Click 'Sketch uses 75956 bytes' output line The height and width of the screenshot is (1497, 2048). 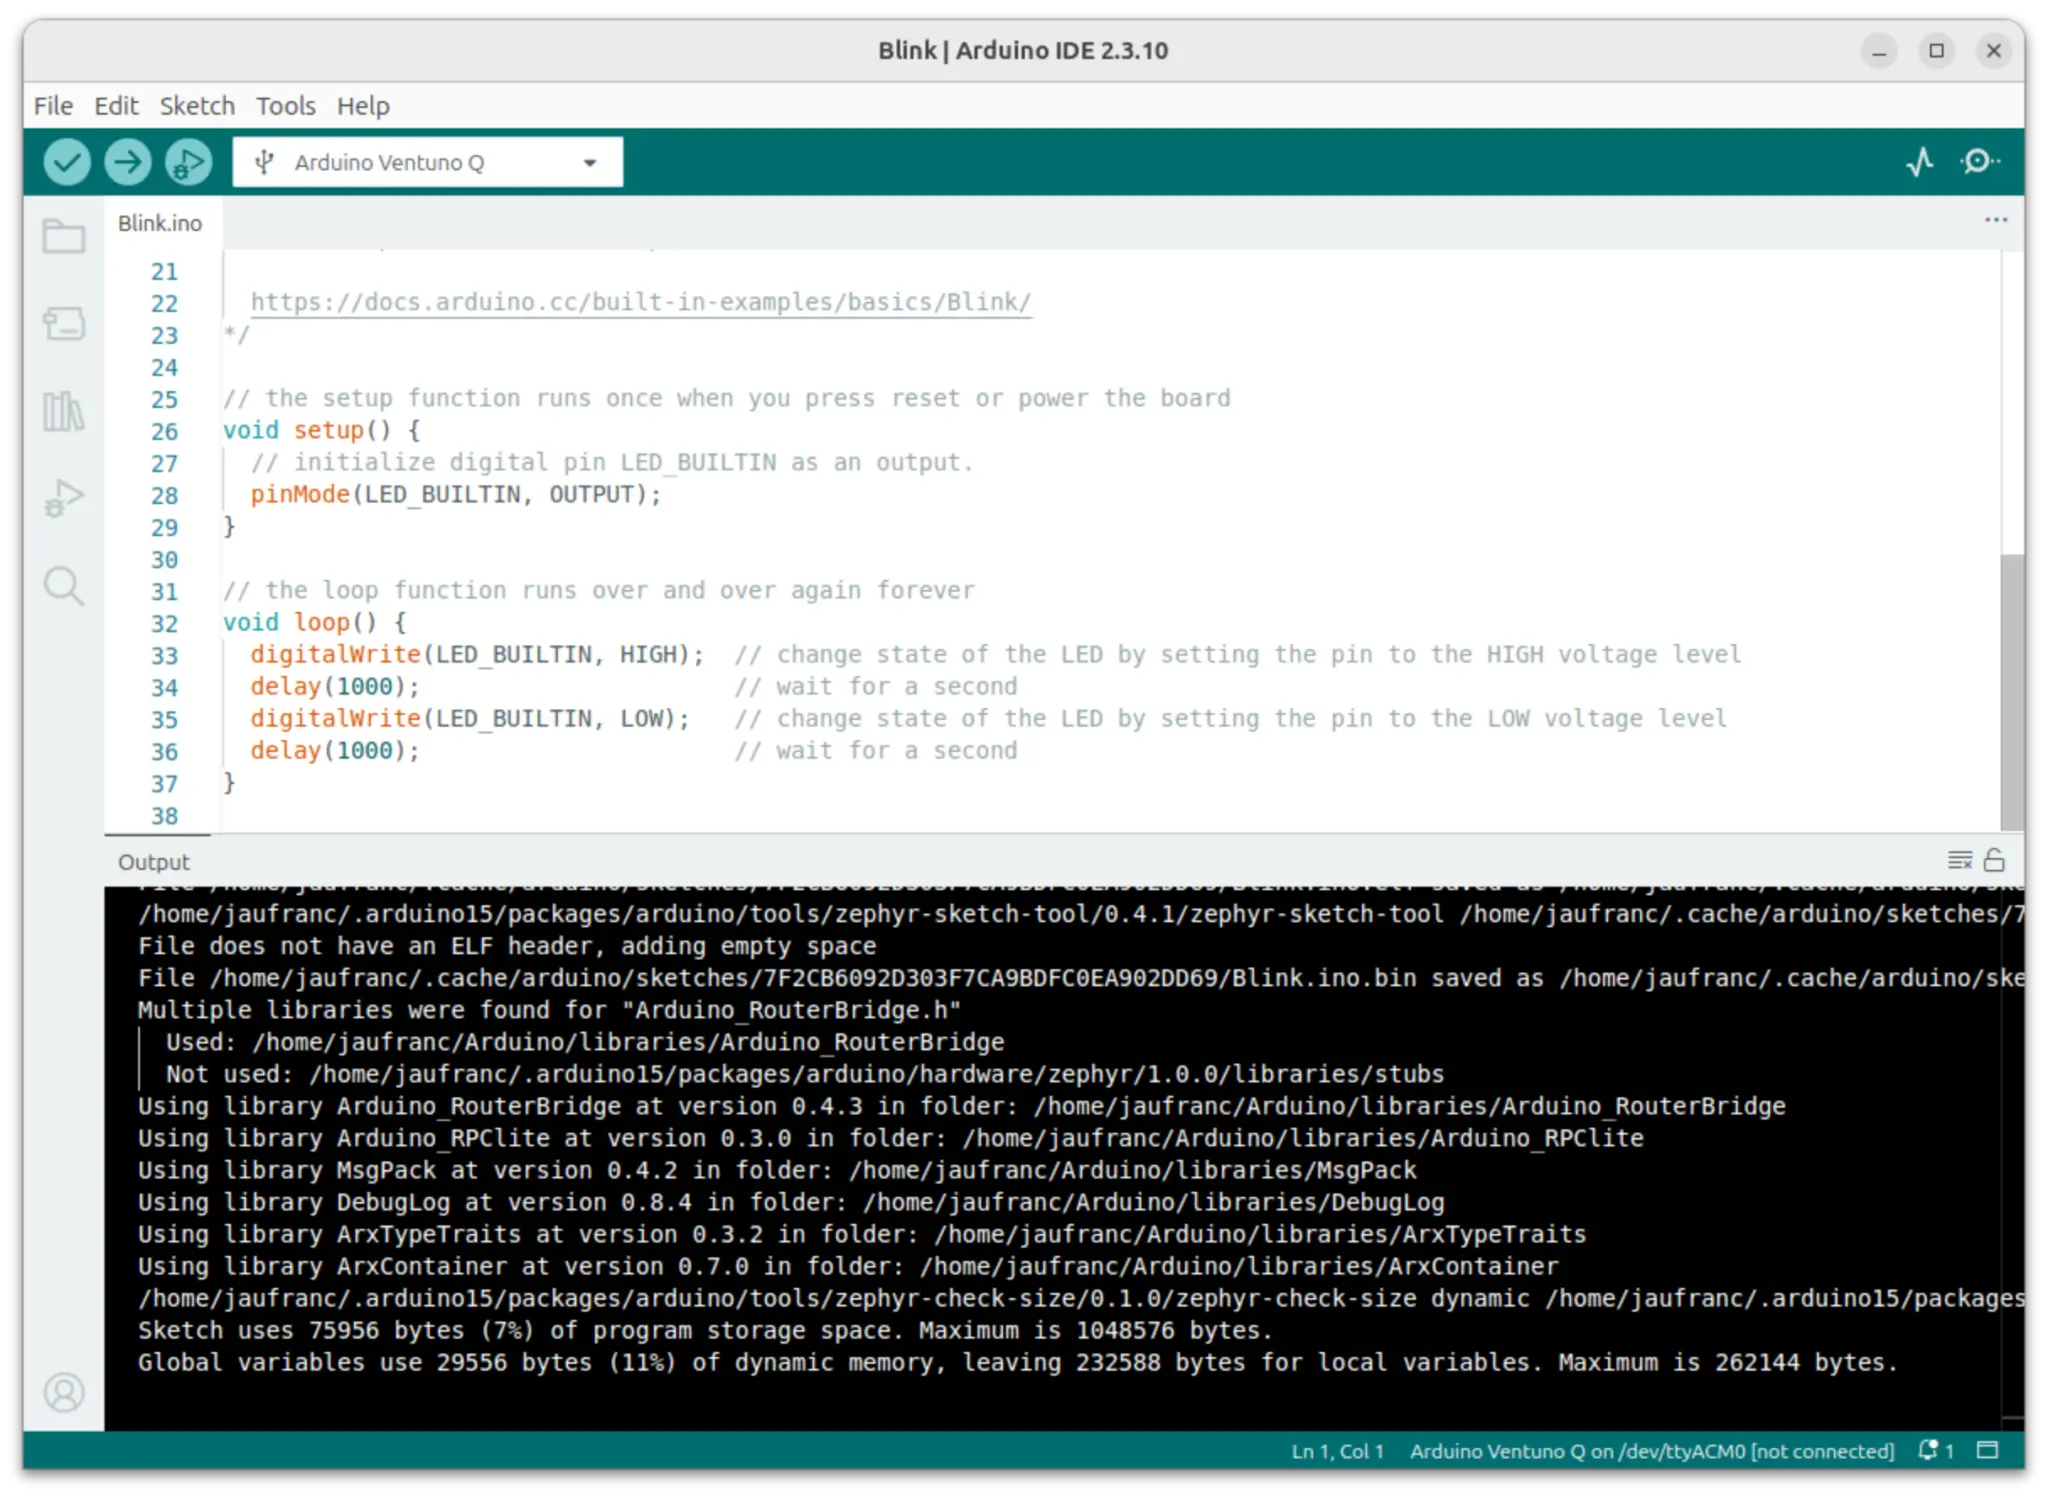(705, 1330)
